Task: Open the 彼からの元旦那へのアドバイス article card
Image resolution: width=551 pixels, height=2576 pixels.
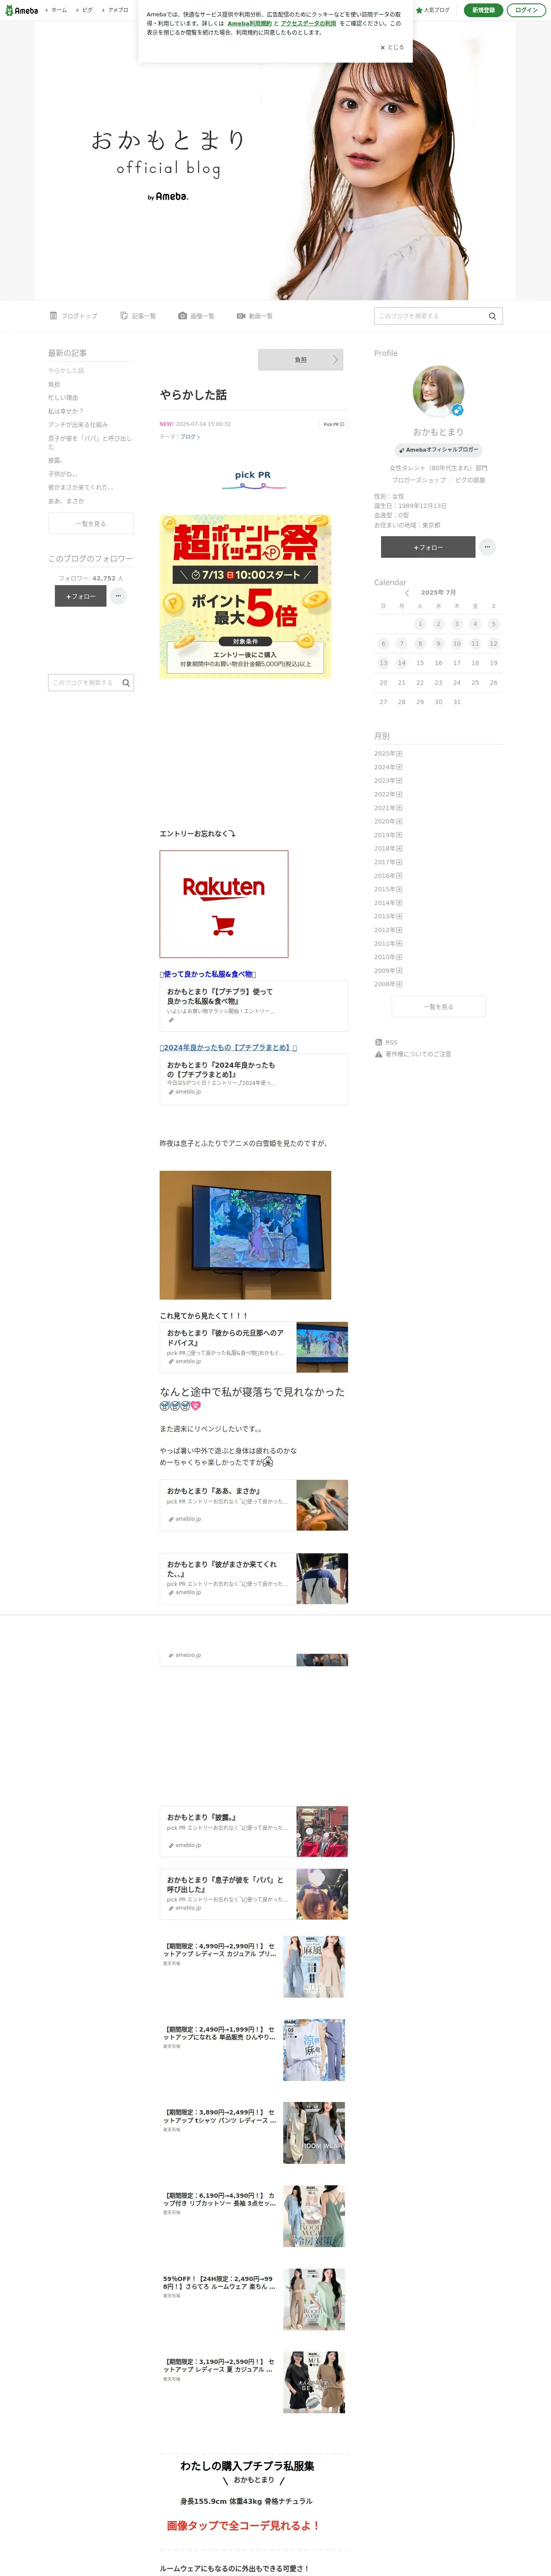Action: [x=254, y=1347]
